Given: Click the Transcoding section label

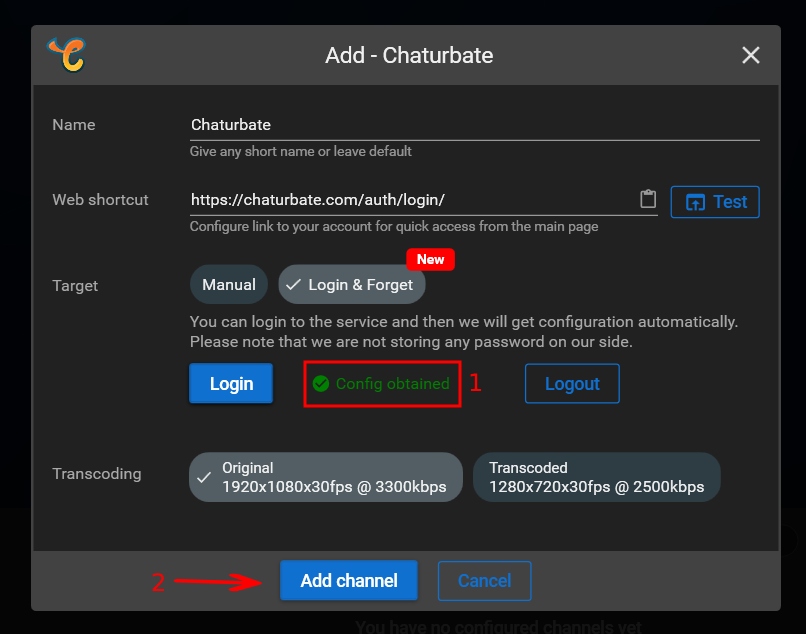Looking at the screenshot, I should [x=96, y=474].
